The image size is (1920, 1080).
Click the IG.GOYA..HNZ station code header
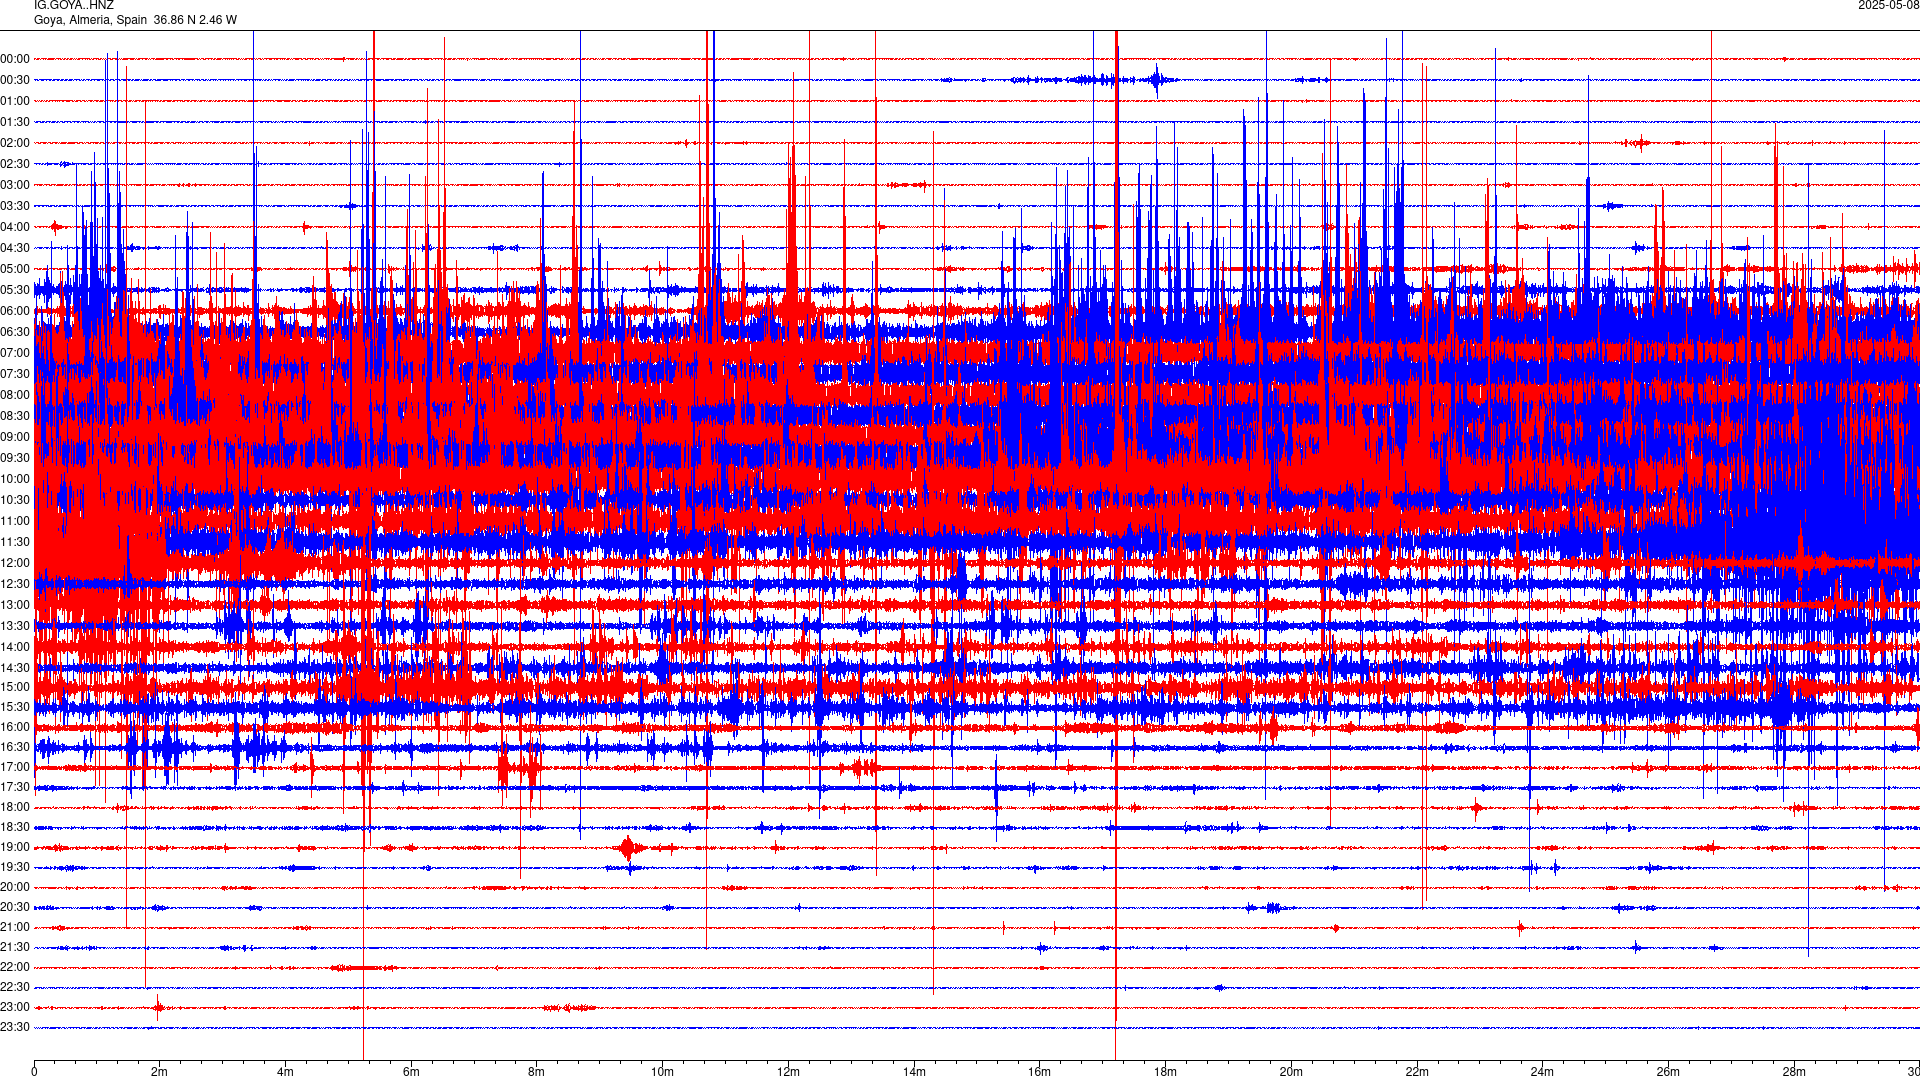click(x=74, y=5)
